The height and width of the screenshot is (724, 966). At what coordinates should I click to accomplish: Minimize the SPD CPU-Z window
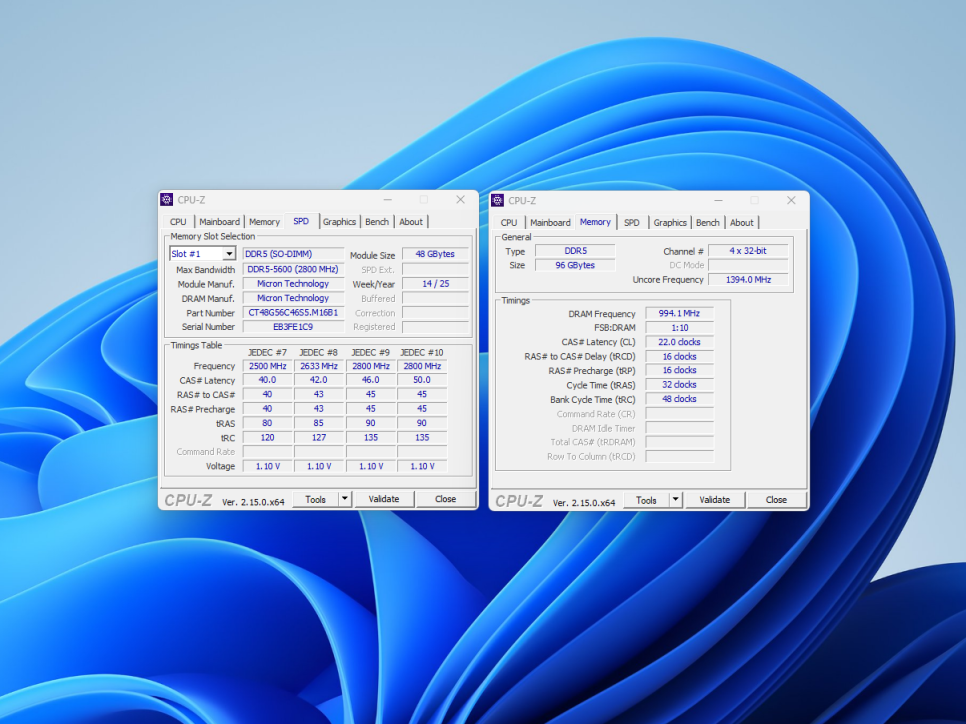(388, 200)
